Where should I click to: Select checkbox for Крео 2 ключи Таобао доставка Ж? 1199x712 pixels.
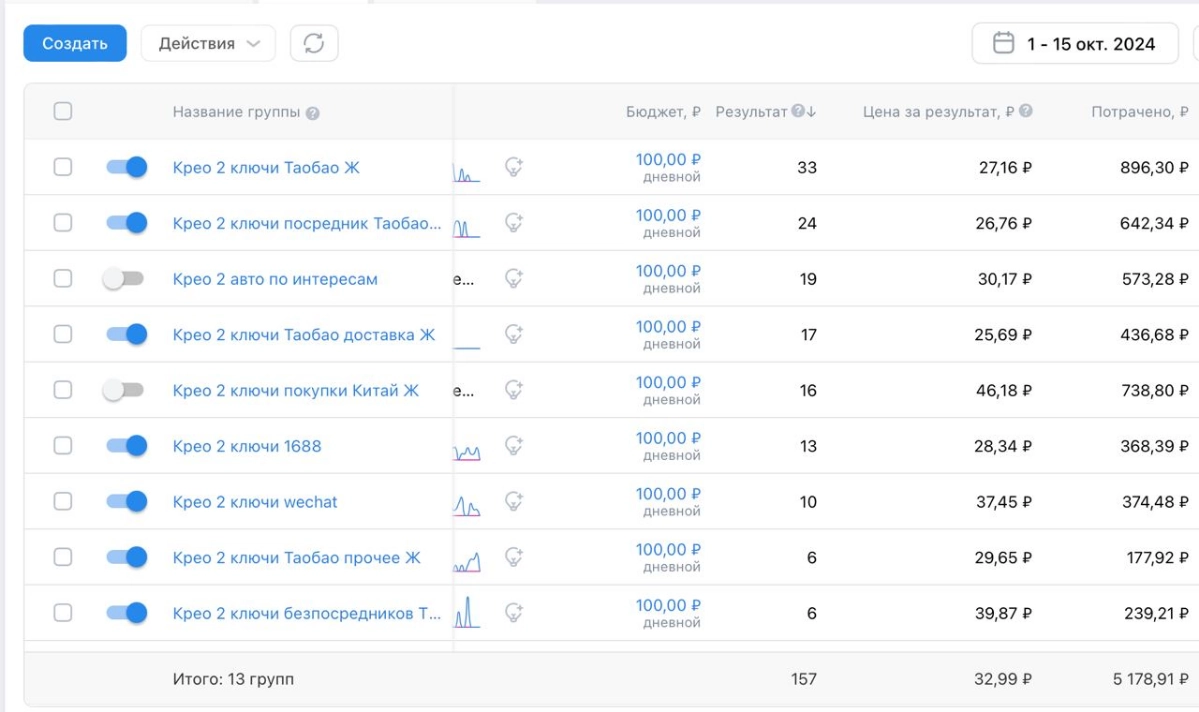(x=63, y=334)
